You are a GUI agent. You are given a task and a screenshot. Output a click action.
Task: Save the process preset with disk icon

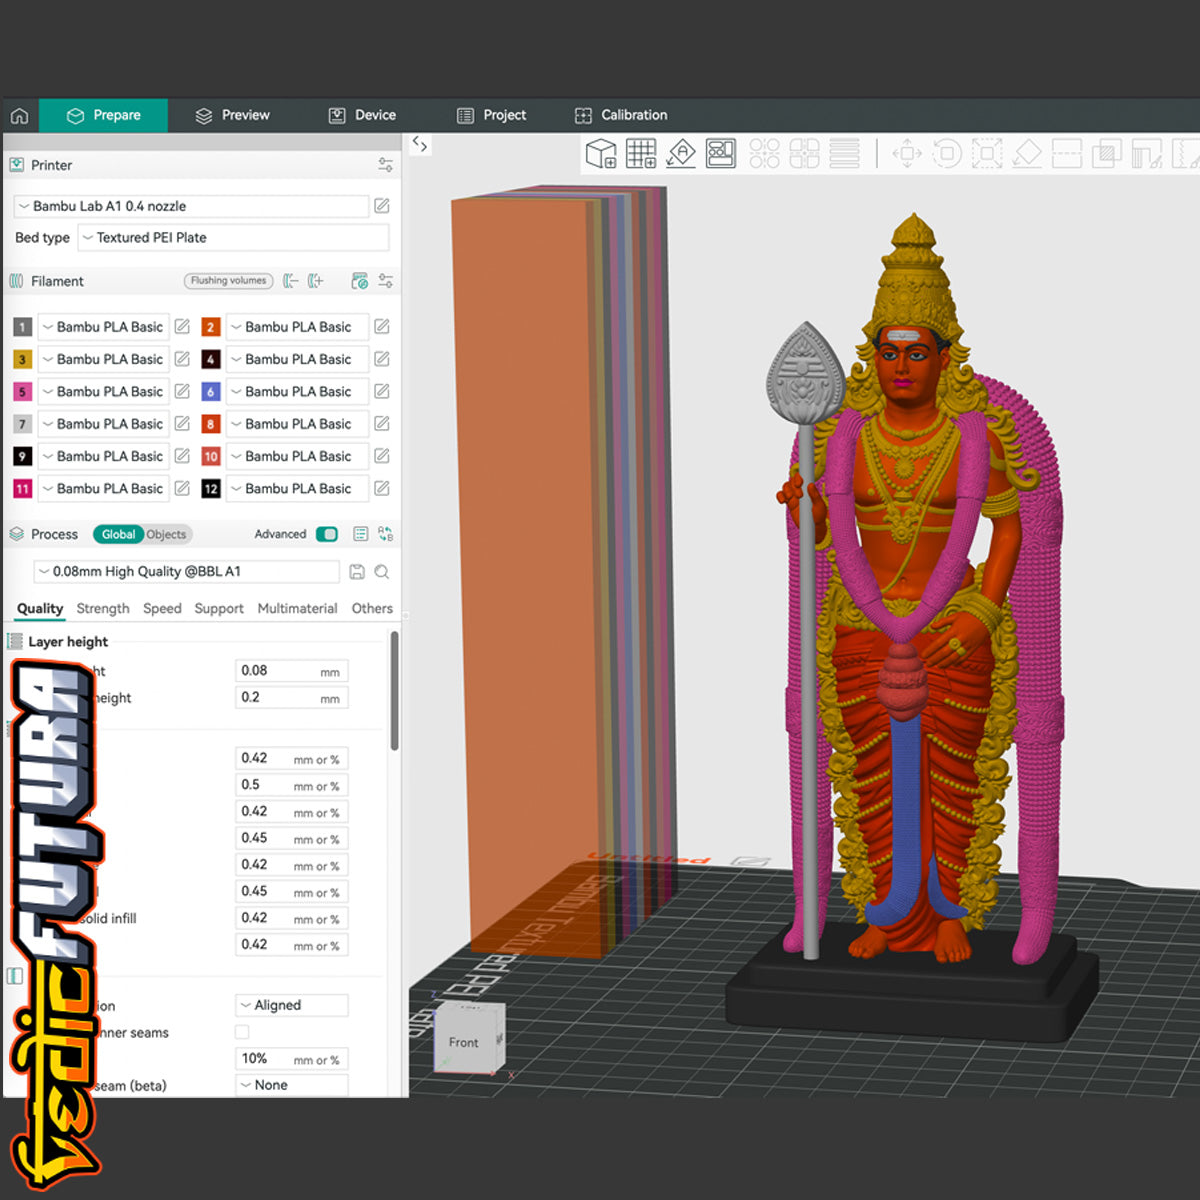pos(357,572)
